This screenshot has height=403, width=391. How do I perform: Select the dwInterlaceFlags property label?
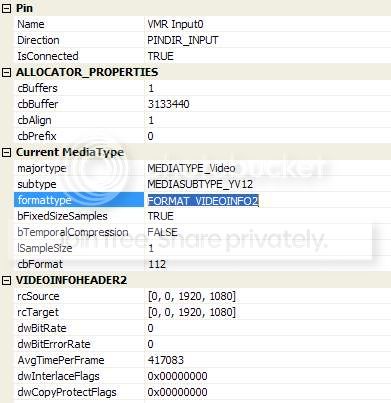pos(59,376)
